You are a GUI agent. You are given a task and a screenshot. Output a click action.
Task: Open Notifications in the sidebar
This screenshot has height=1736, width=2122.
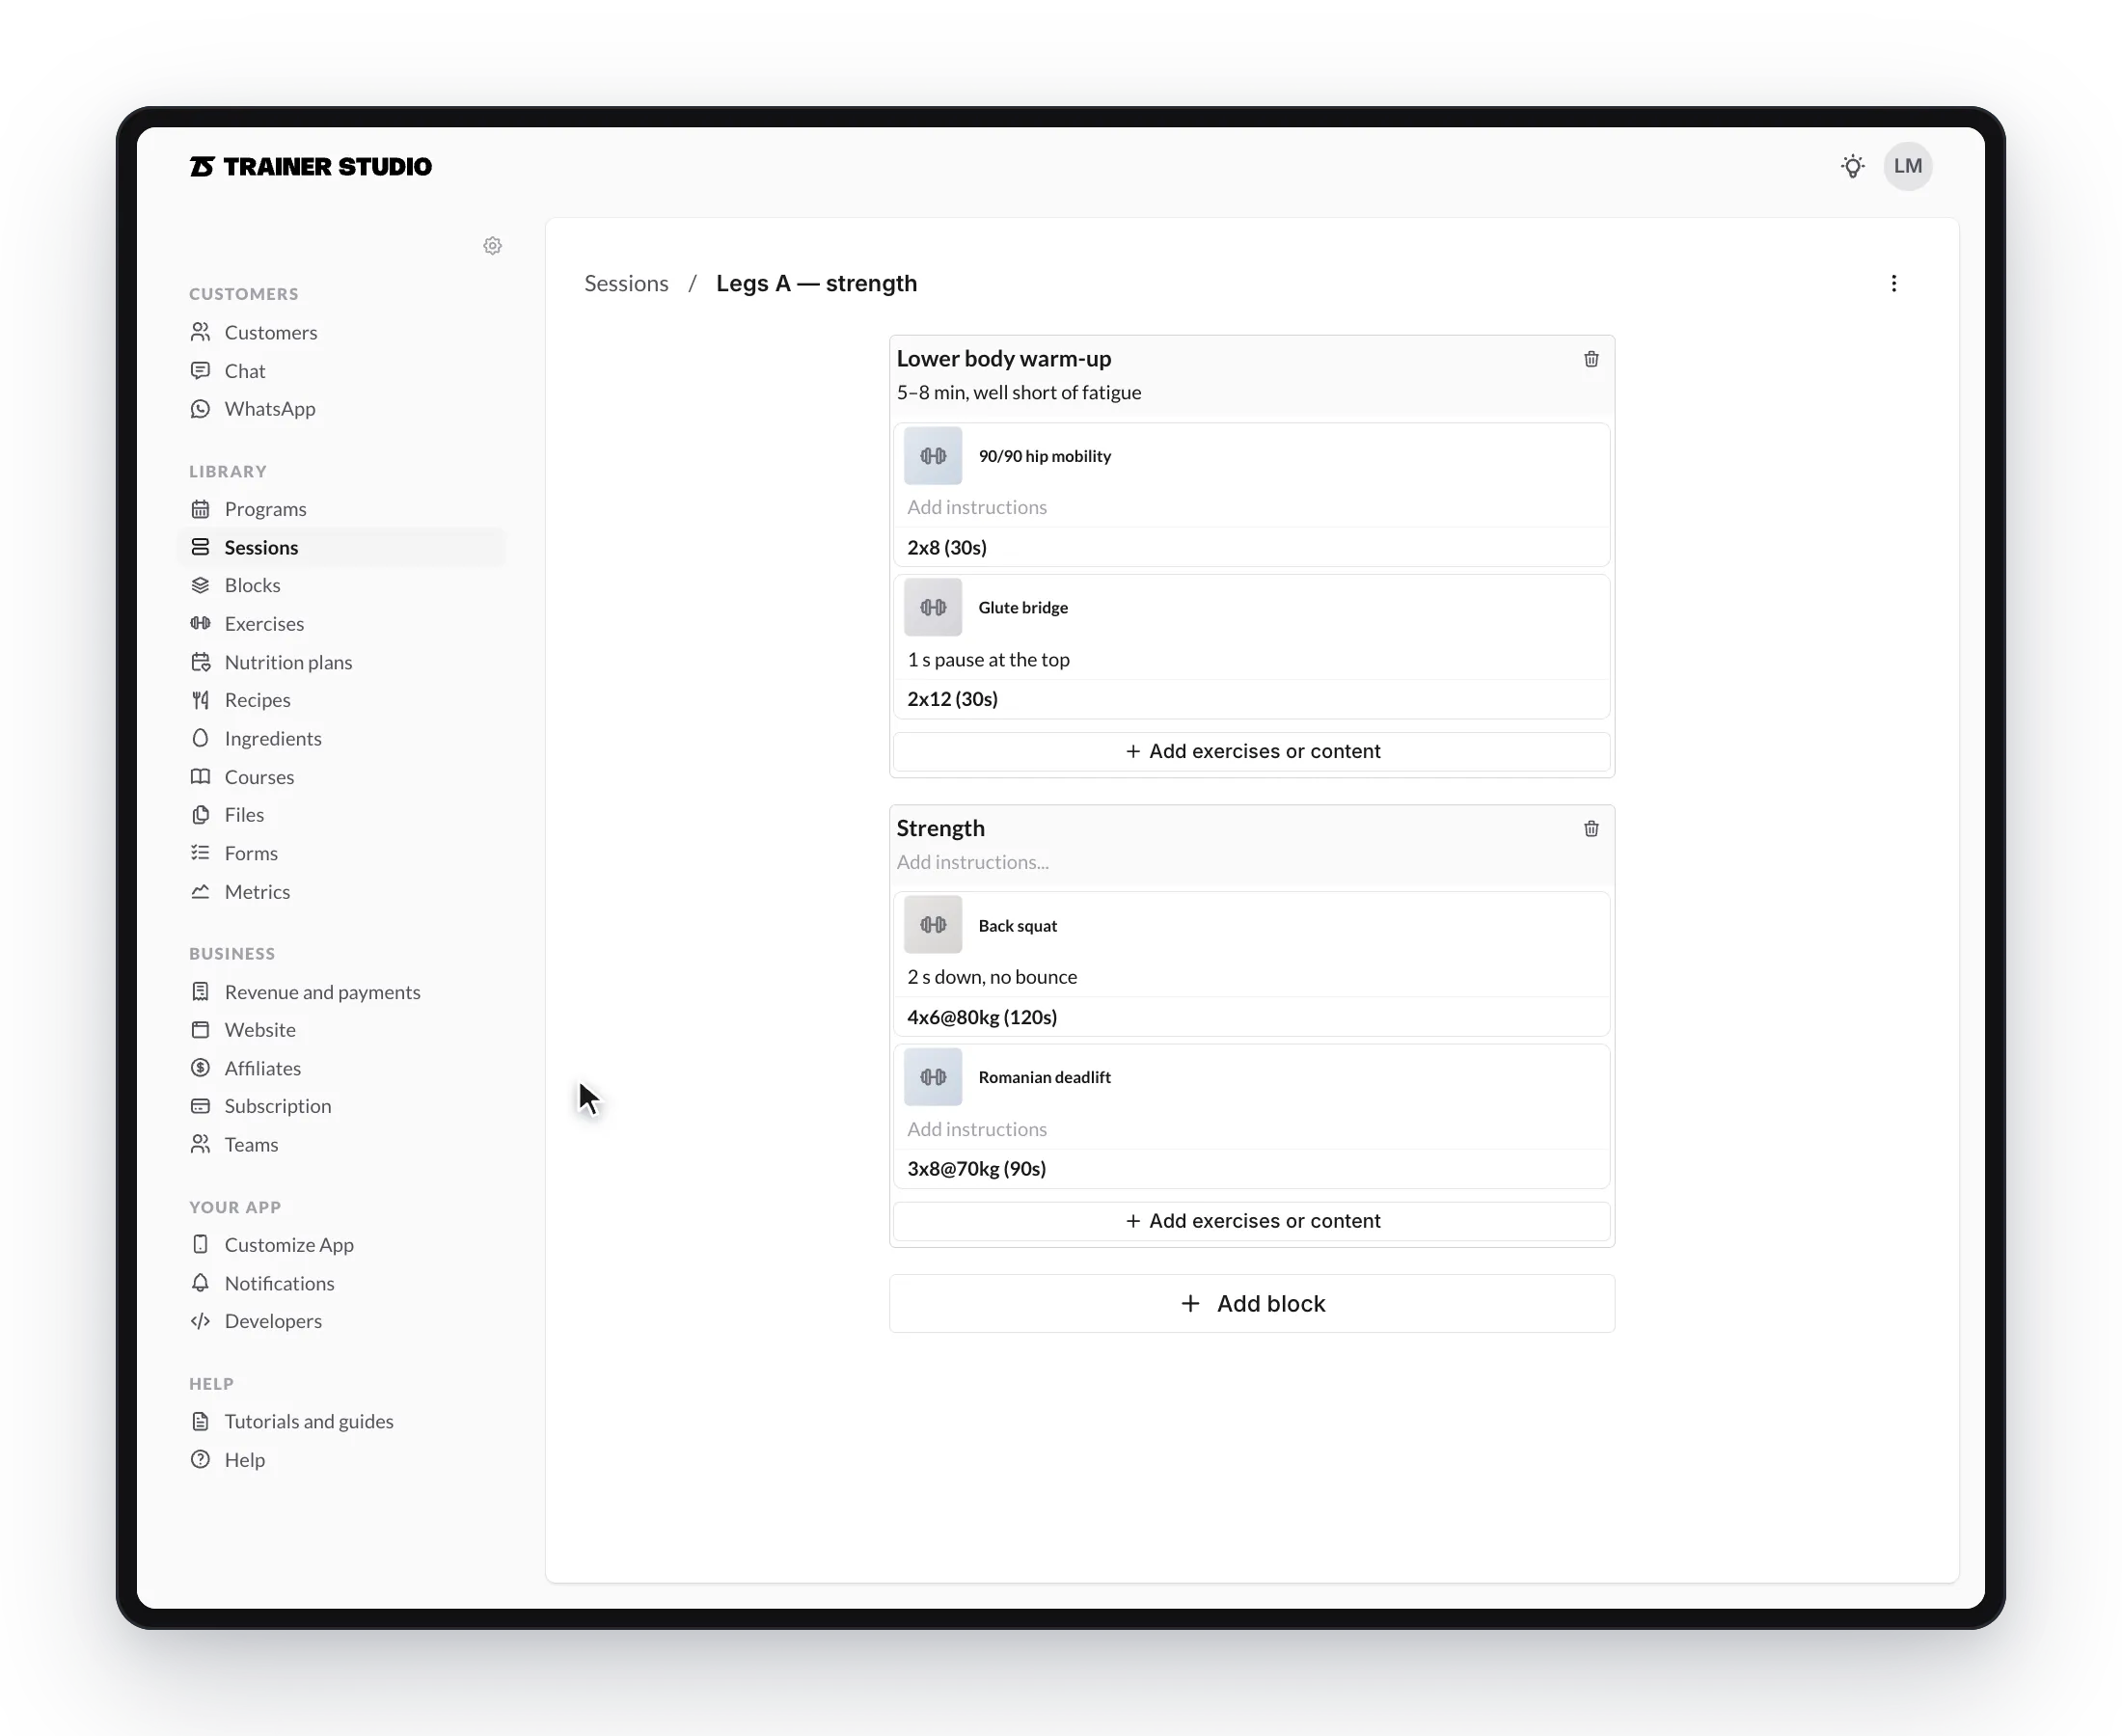pos(342,1283)
